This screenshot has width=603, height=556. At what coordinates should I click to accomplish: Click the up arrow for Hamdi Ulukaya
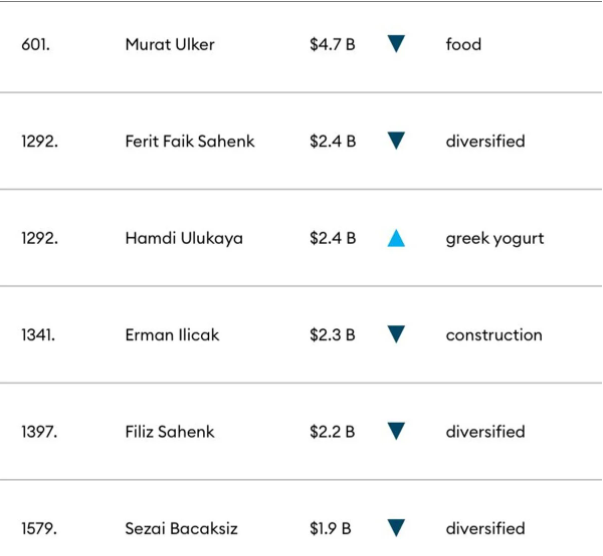pos(396,238)
